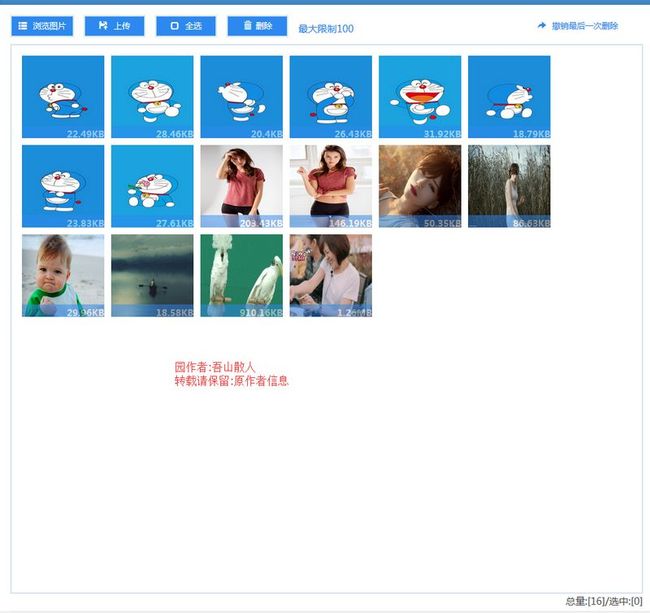Select the 146.19KB woman photo thumbnail
This screenshot has width=650, height=613.
pyautogui.click(x=331, y=186)
